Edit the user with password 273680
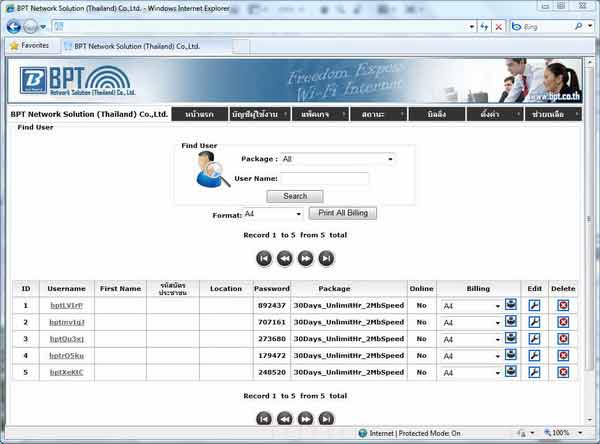600x444 pixels. pos(534,339)
